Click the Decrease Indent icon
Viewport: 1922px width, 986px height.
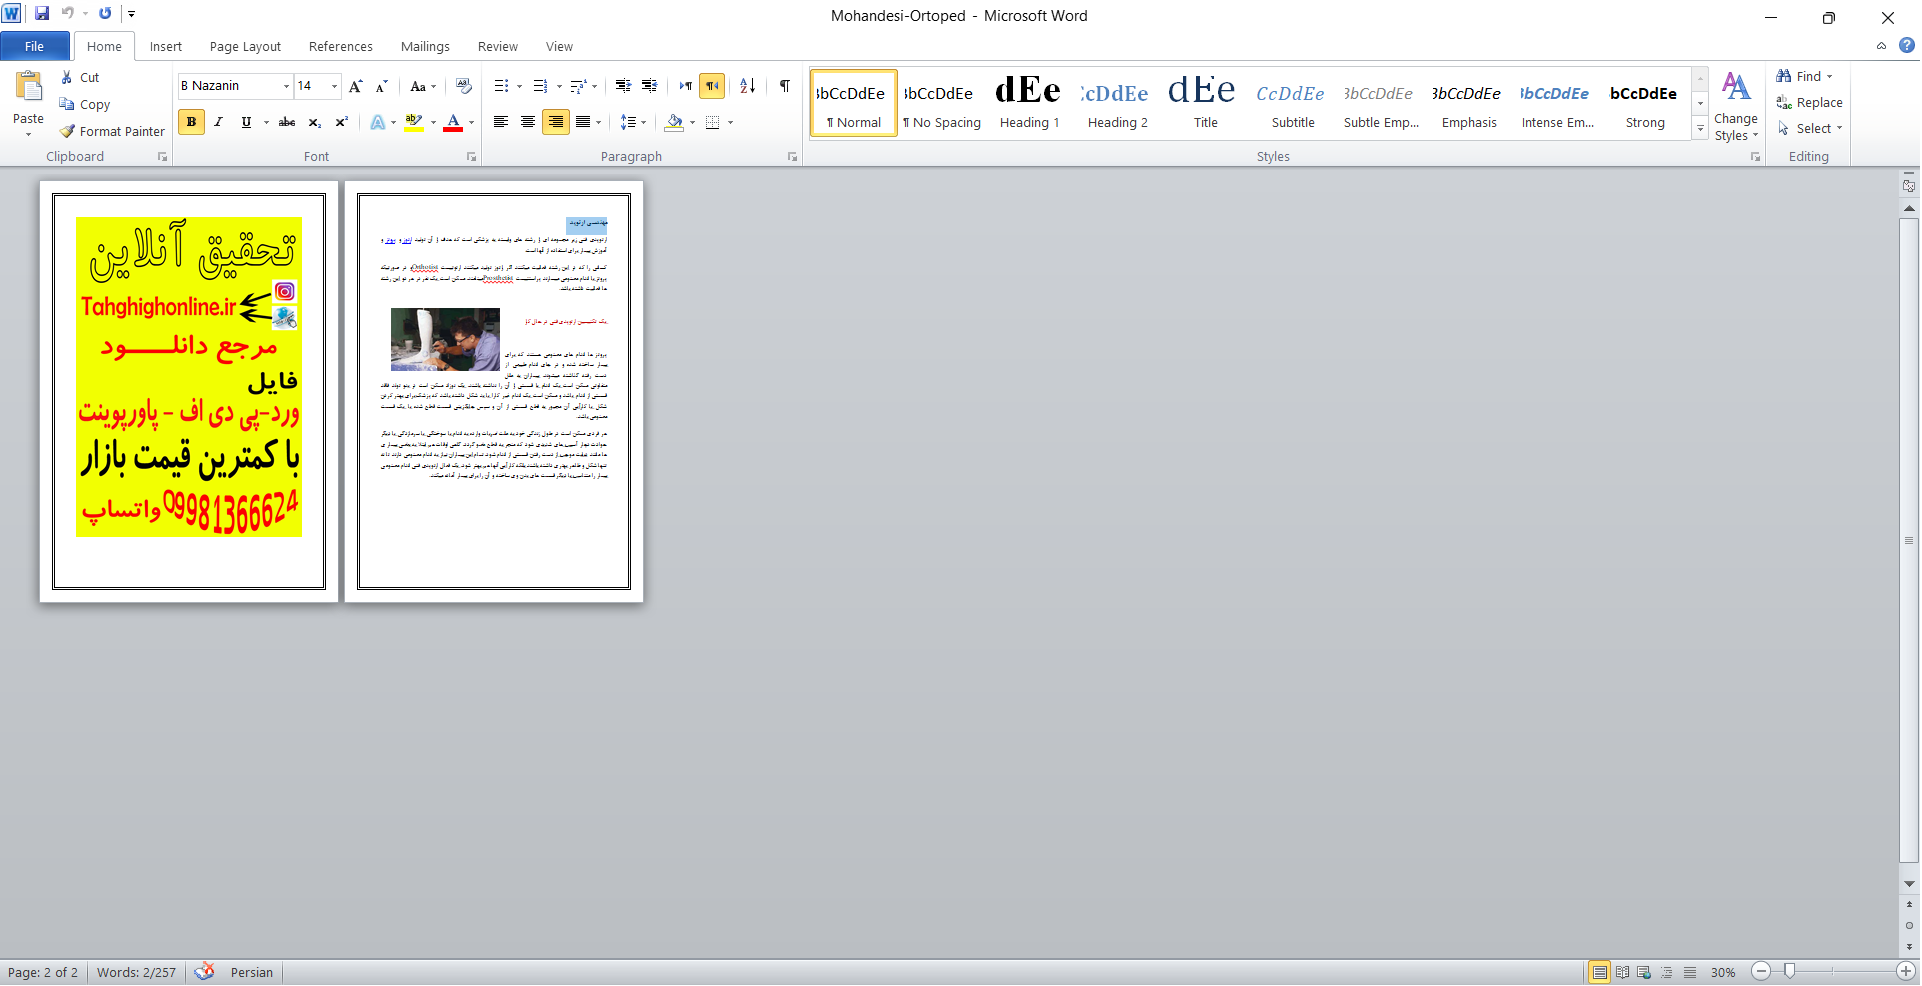(623, 86)
